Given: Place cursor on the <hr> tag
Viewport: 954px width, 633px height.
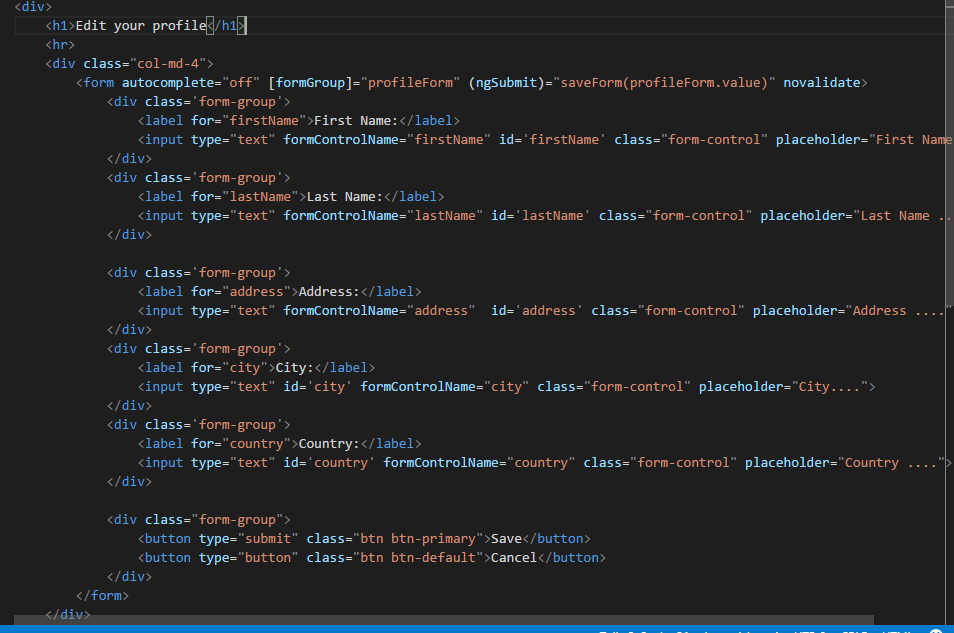Looking at the screenshot, I should [x=60, y=44].
